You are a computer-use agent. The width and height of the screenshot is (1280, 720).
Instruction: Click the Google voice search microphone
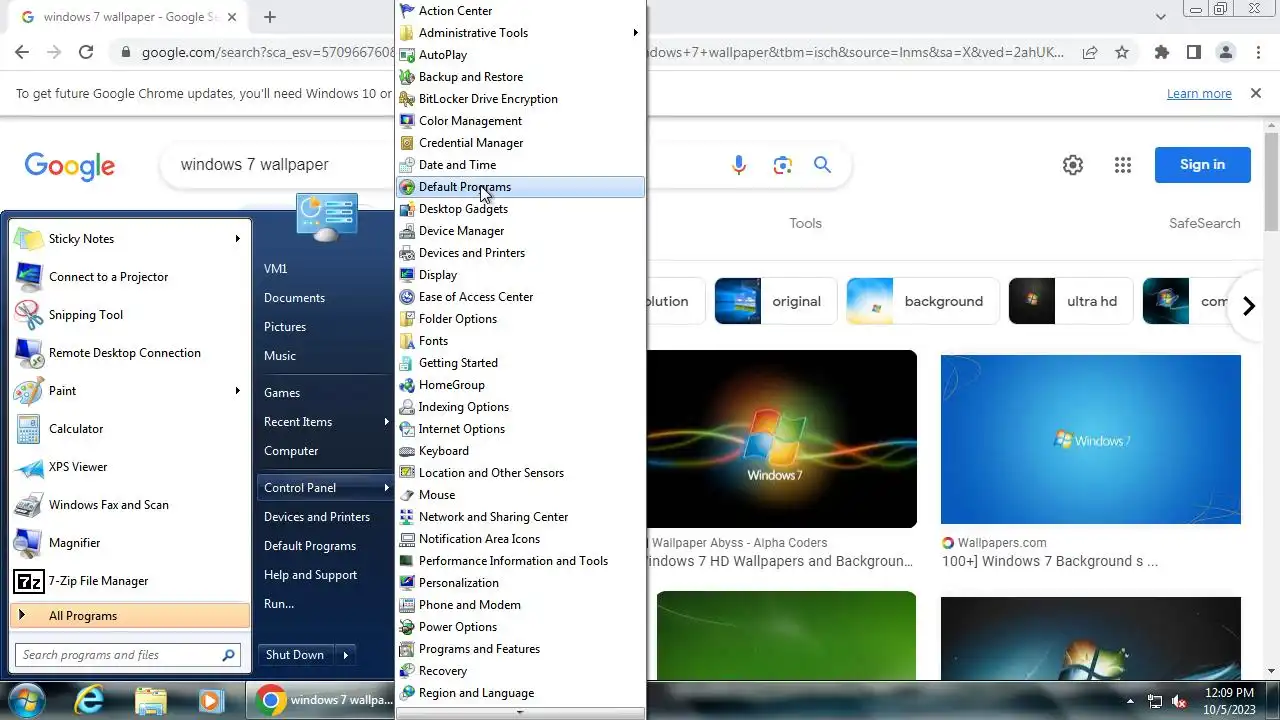(x=739, y=165)
